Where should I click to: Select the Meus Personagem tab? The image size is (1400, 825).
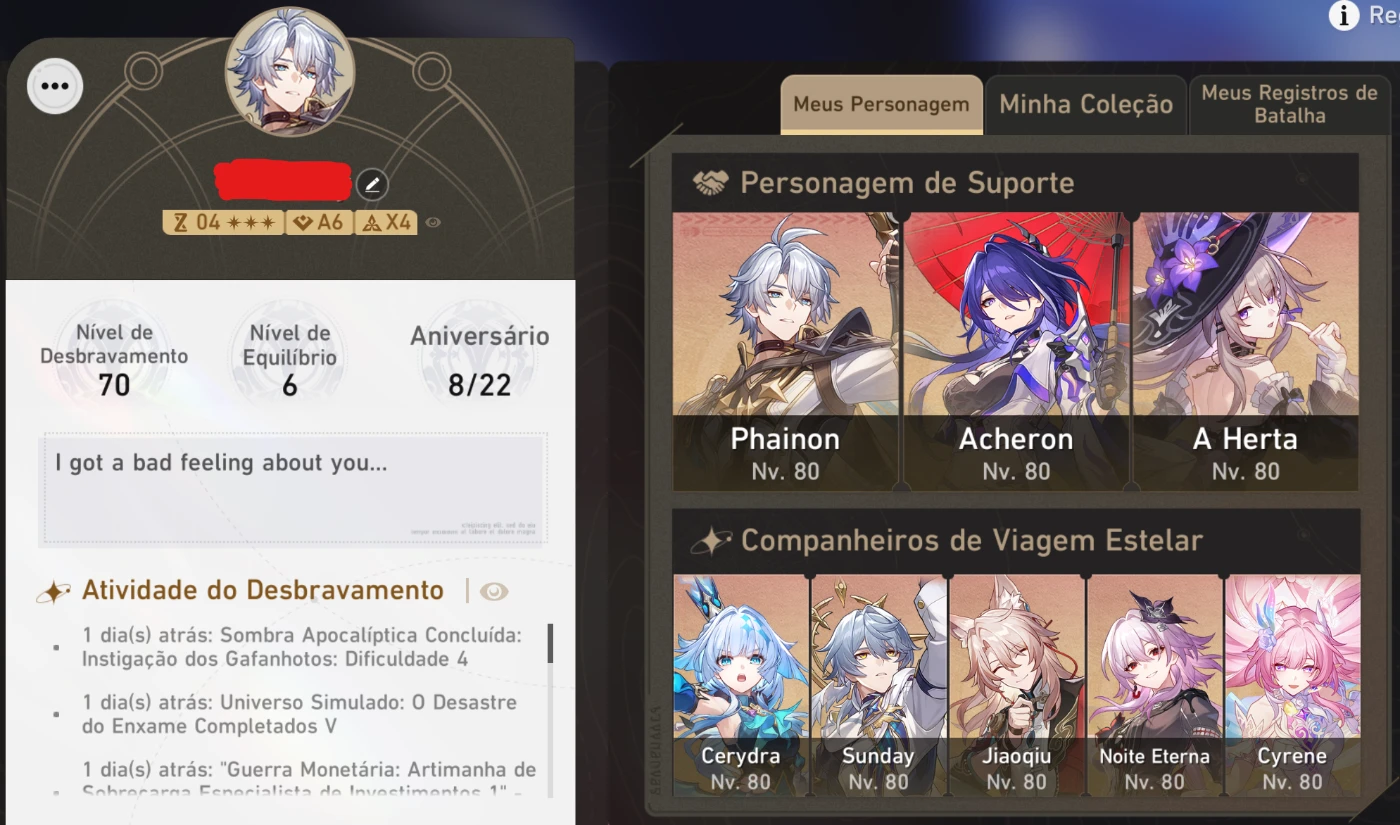pos(881,104)
